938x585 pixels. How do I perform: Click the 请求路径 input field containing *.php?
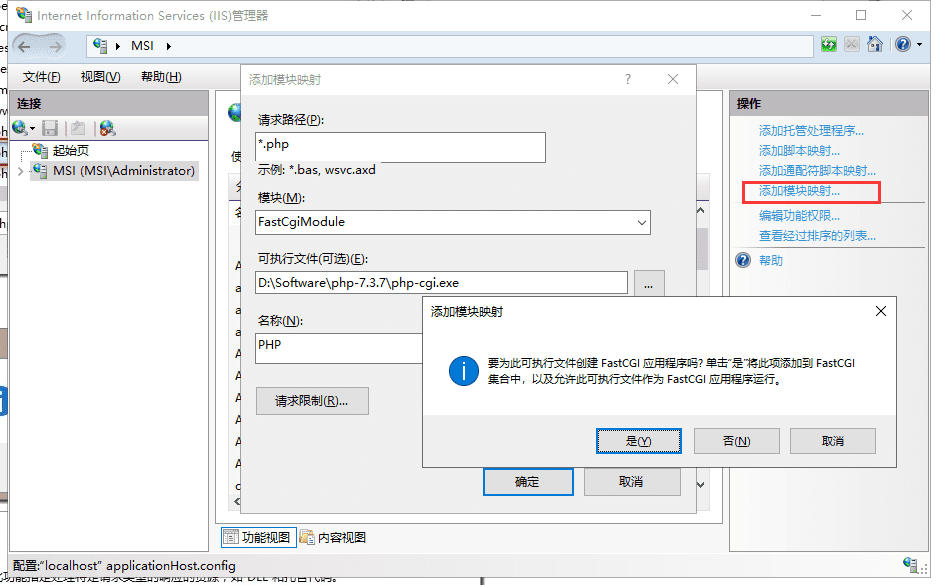click(400, 148)
